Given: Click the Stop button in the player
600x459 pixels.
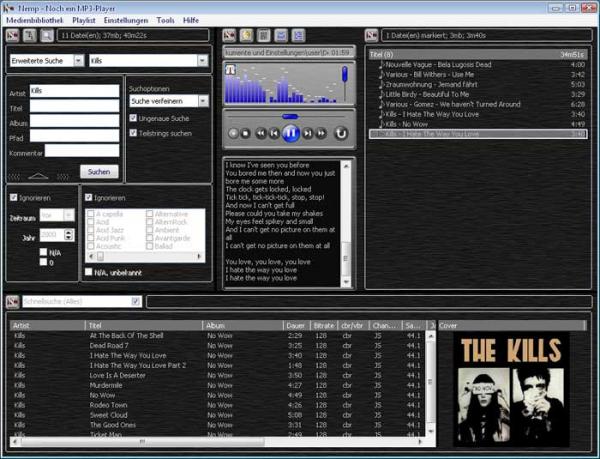Looking at the screenshot, I should (x=246, y=132).
